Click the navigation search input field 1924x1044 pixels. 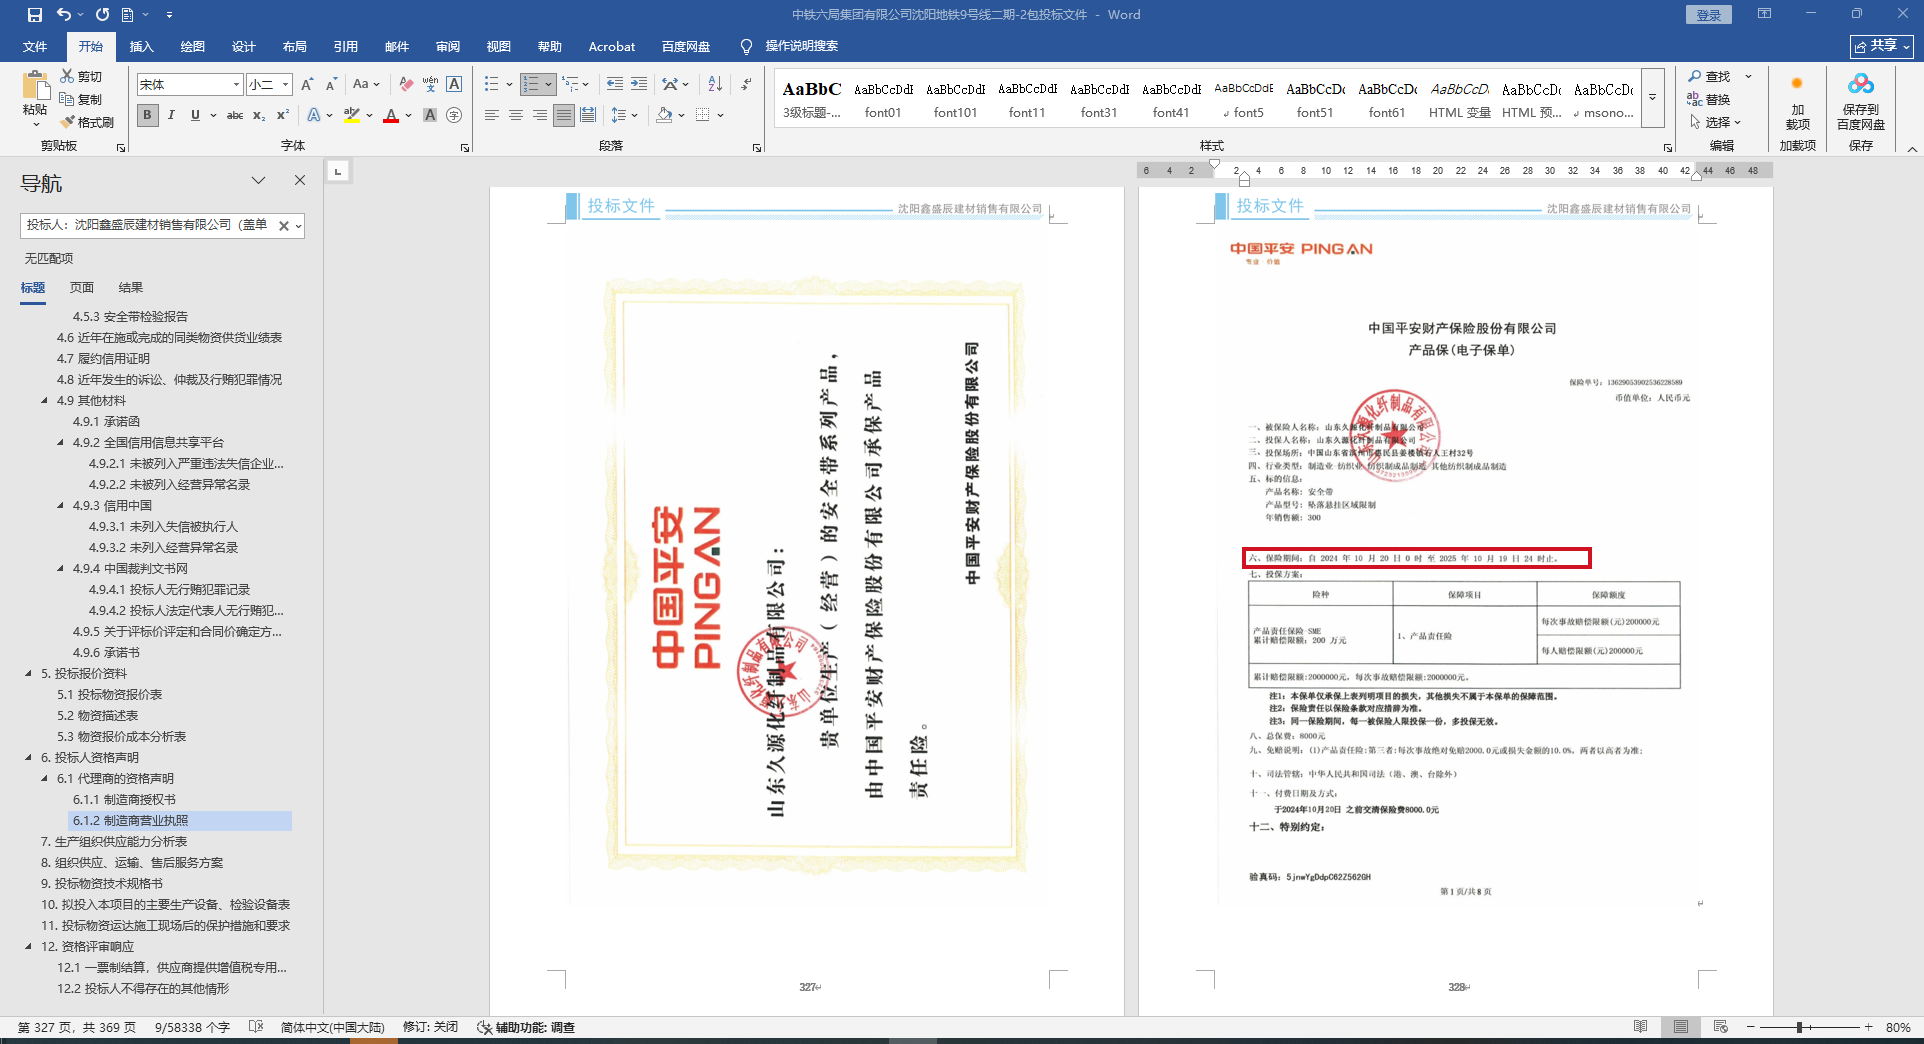tap(148, 226)
